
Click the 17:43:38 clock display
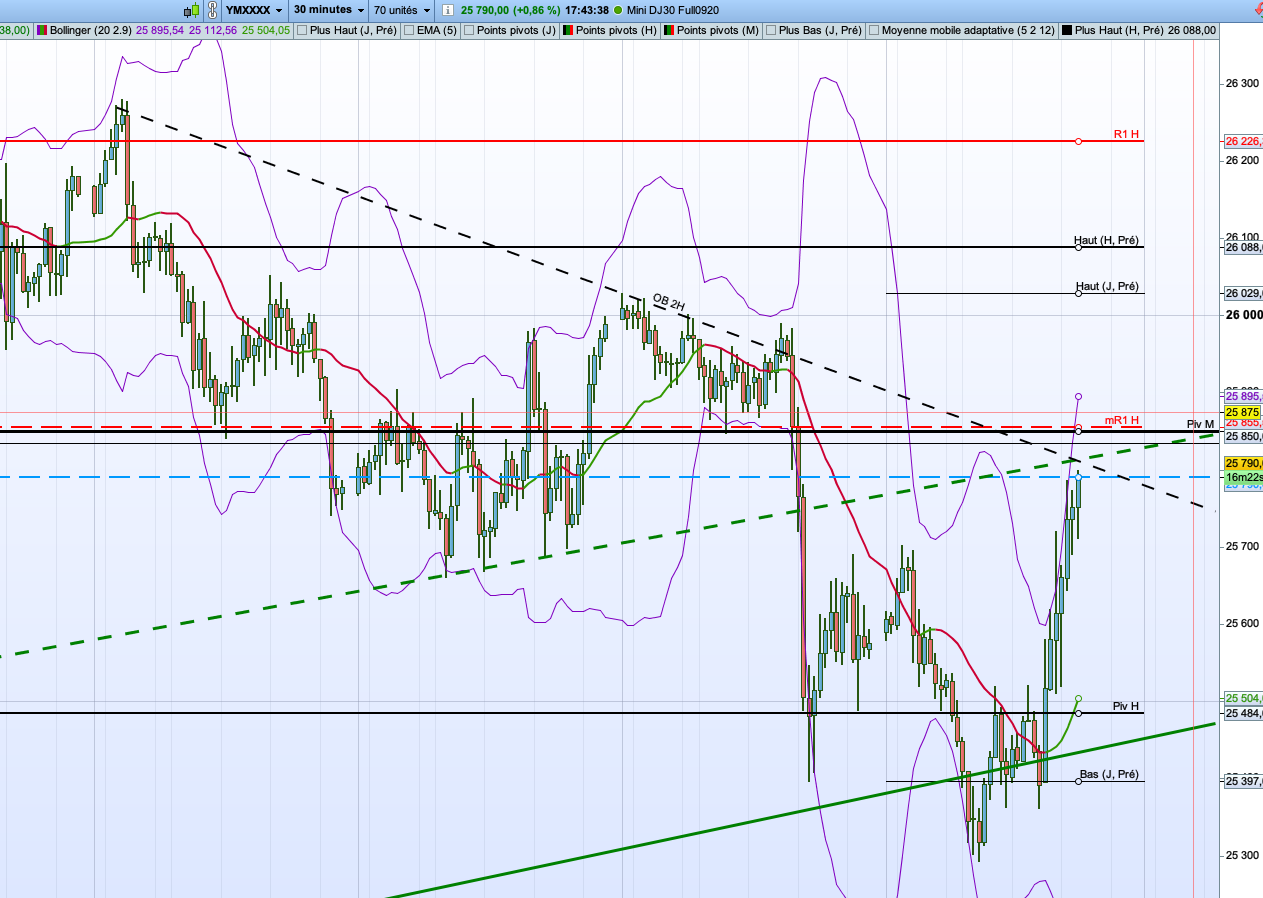coord(587,10)
